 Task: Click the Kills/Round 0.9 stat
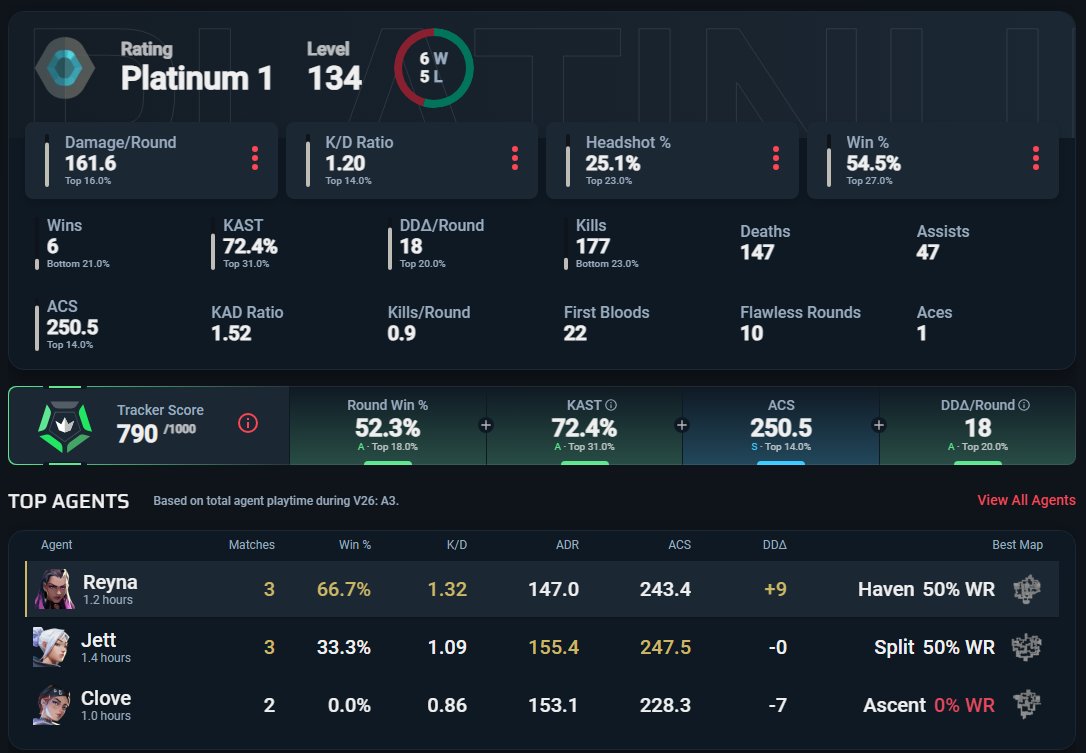coord(429,324)
